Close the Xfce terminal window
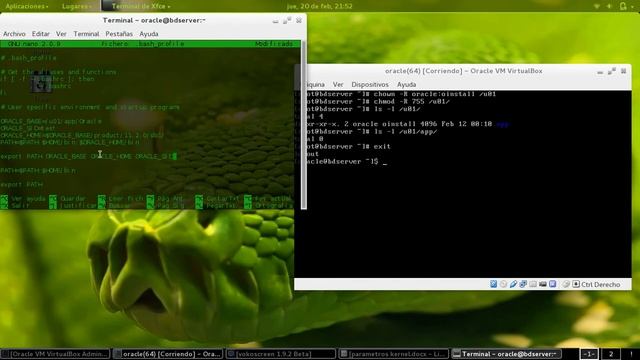The height and width of the screenshot is (360, 640). pos(299,20)
